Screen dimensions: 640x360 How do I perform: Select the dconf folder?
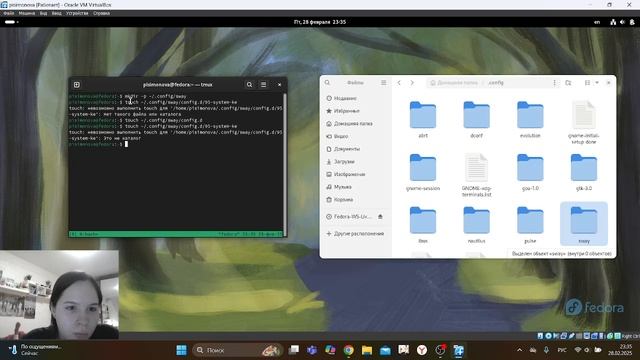(x=476, y=119)
